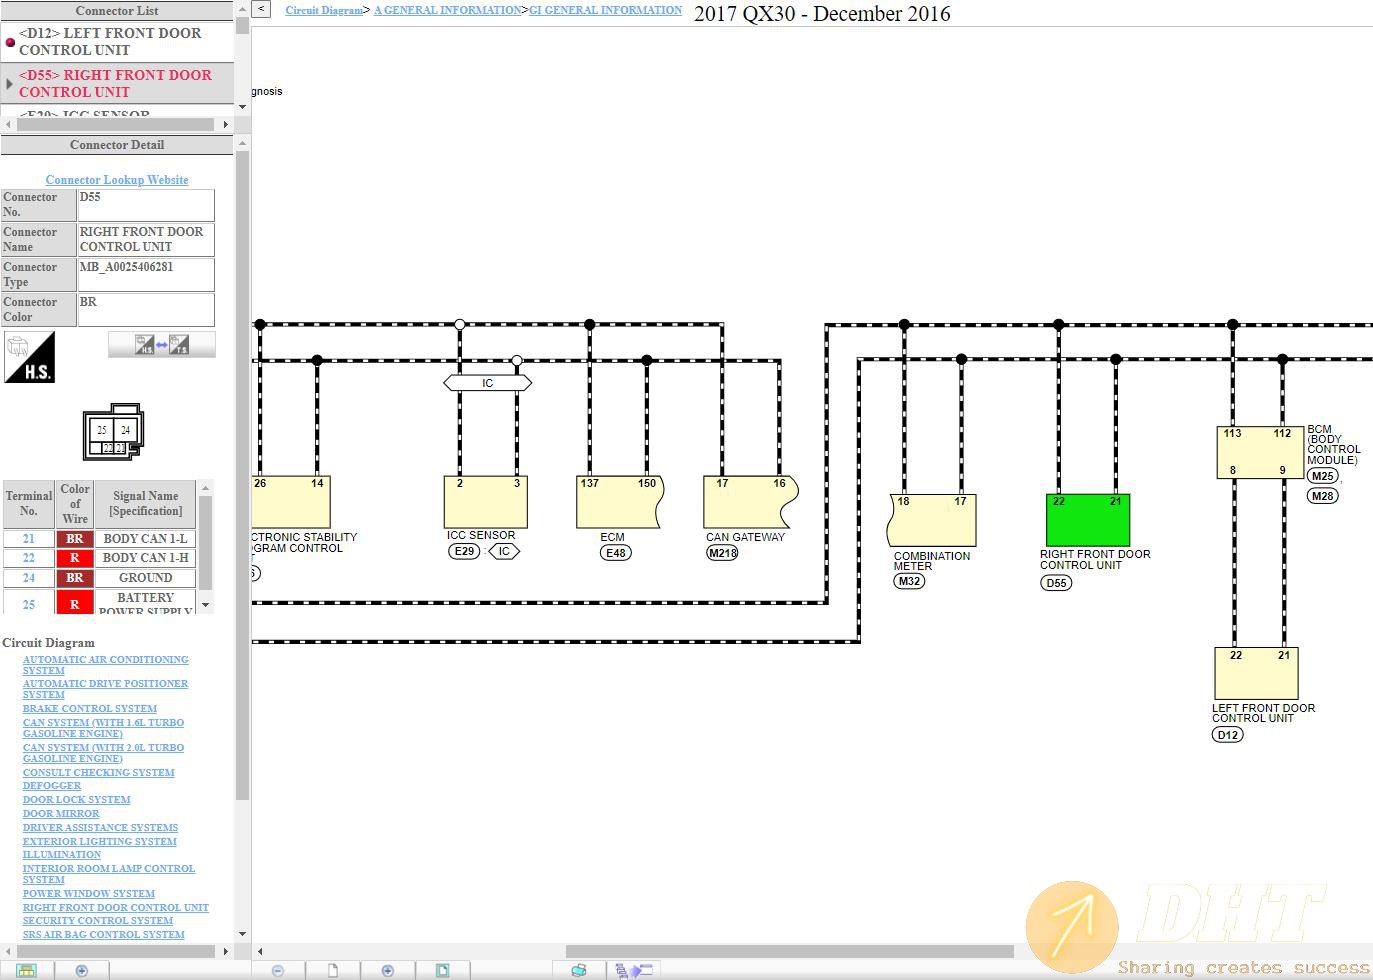Click the Connector Detail panel header
The width and height of the screenshot is (1373, 980).
click(x=117, y=145)
